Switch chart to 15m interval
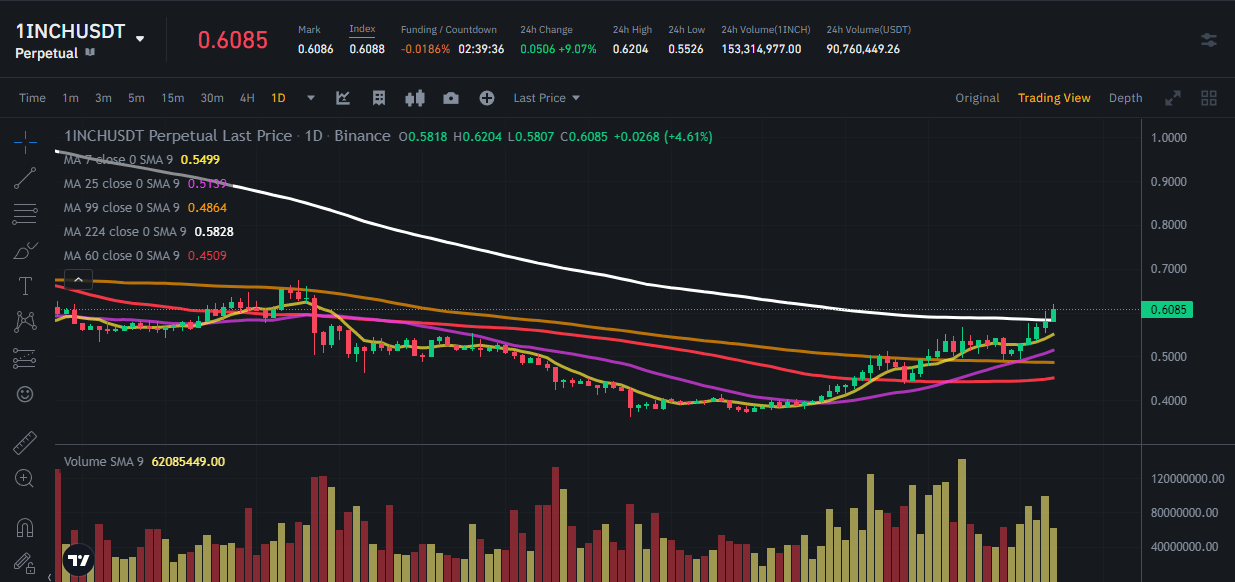 pos(173,98)
